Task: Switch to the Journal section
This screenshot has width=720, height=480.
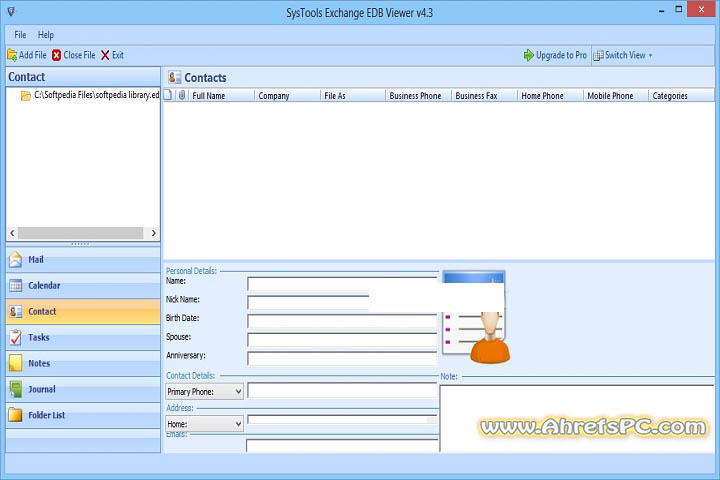Action: 83,390
